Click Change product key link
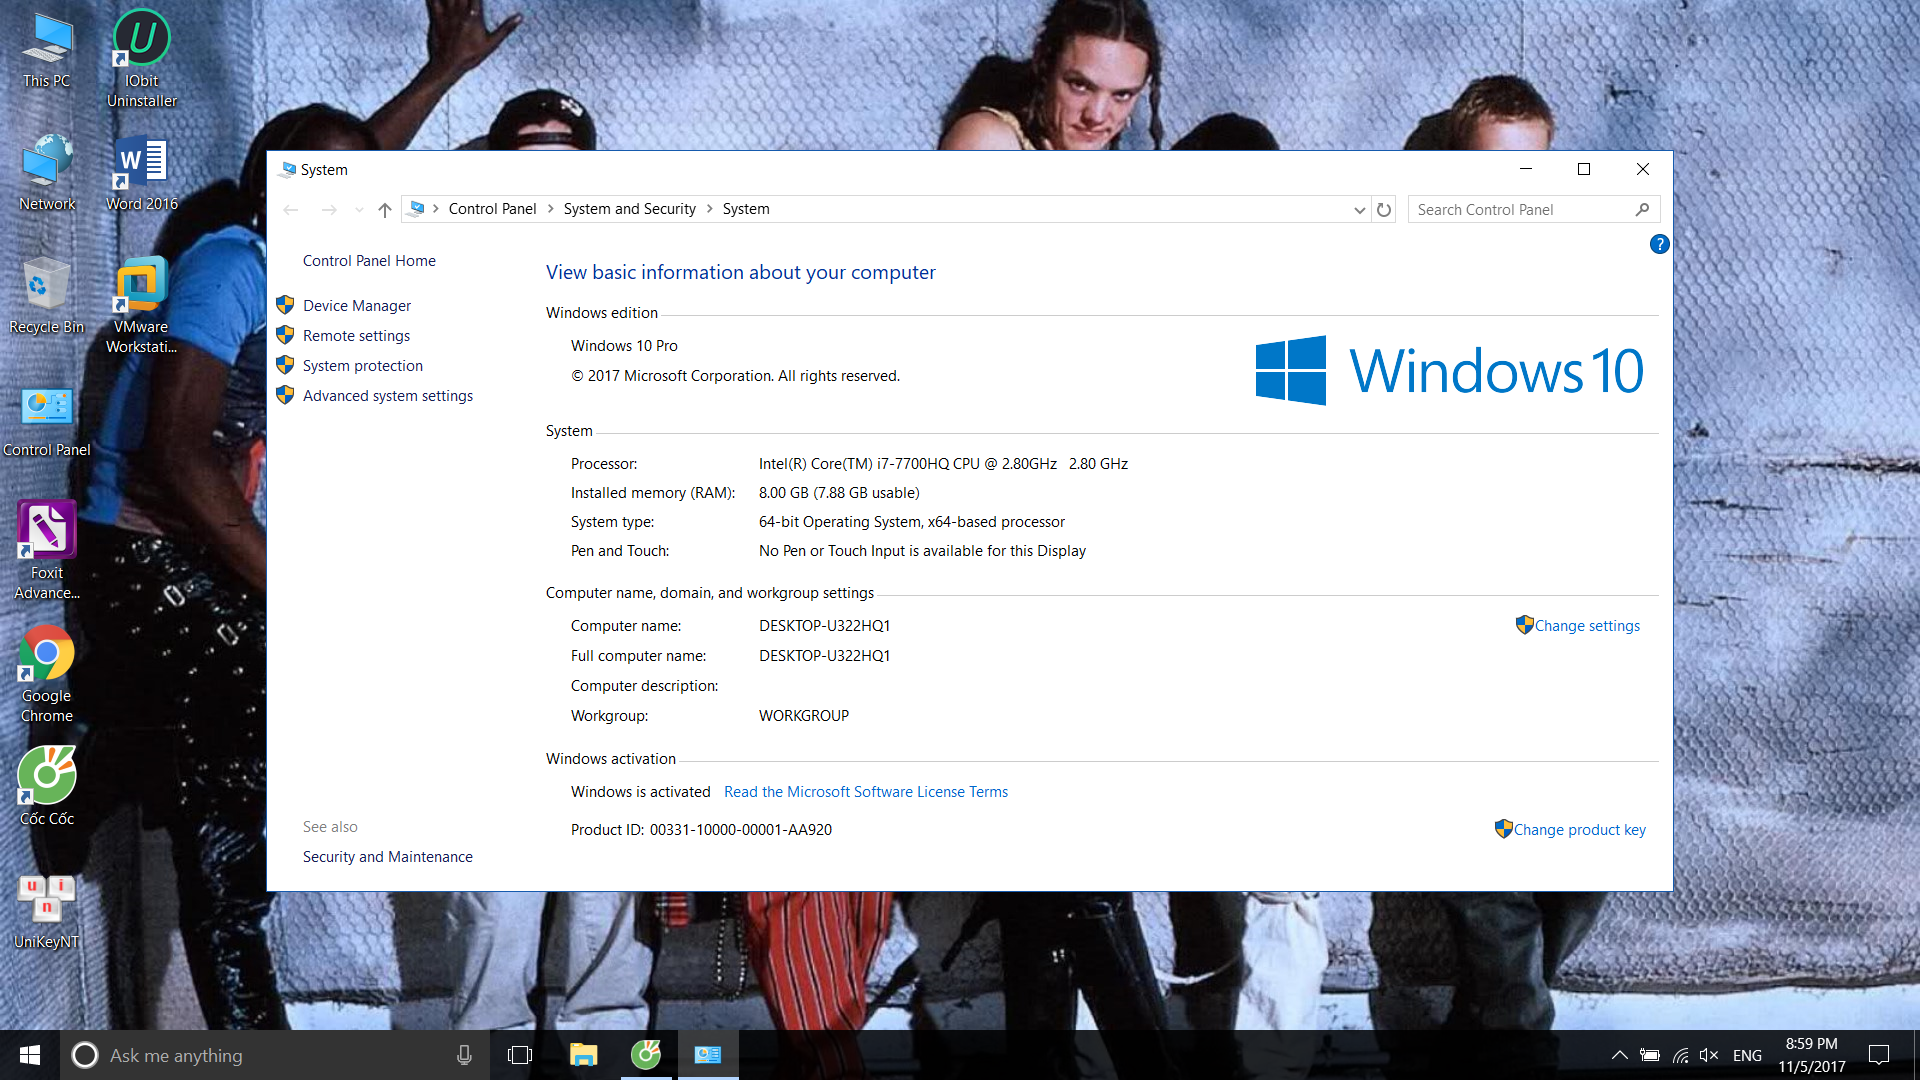The height and width of the screenshot is (1080, 1920). 1579,830
